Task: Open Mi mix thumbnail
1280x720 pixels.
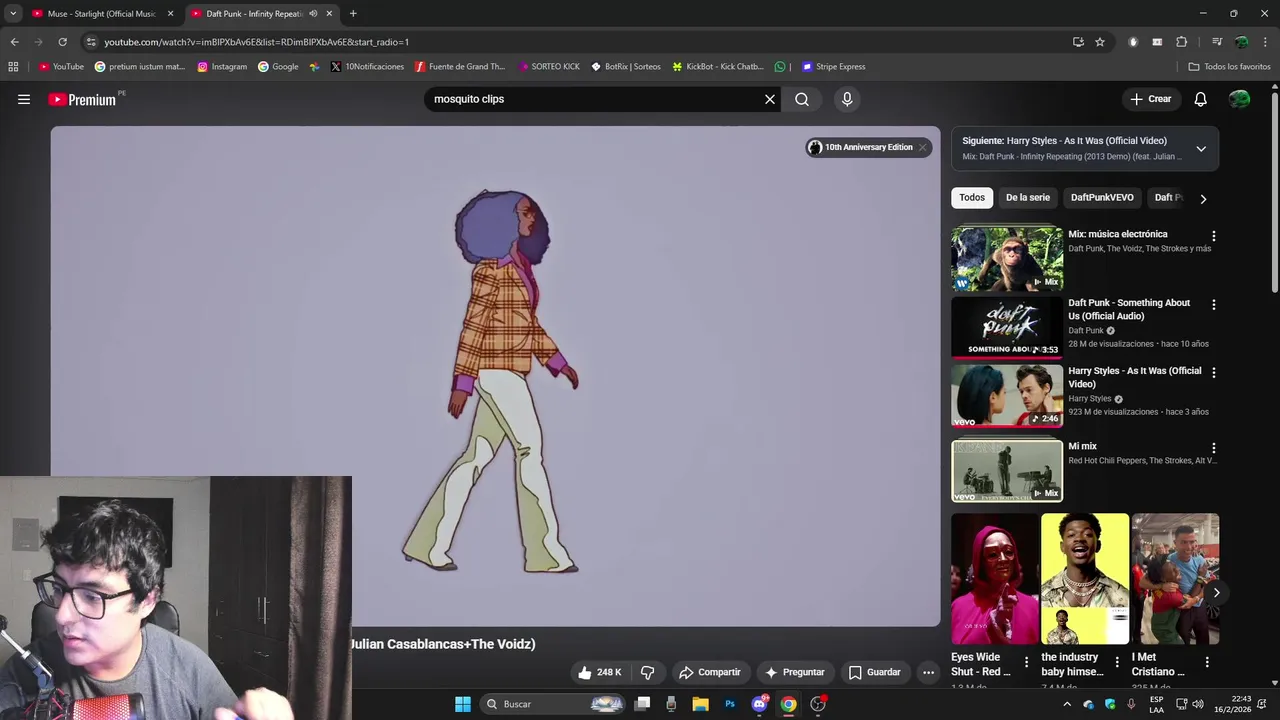Action: 1007,470
